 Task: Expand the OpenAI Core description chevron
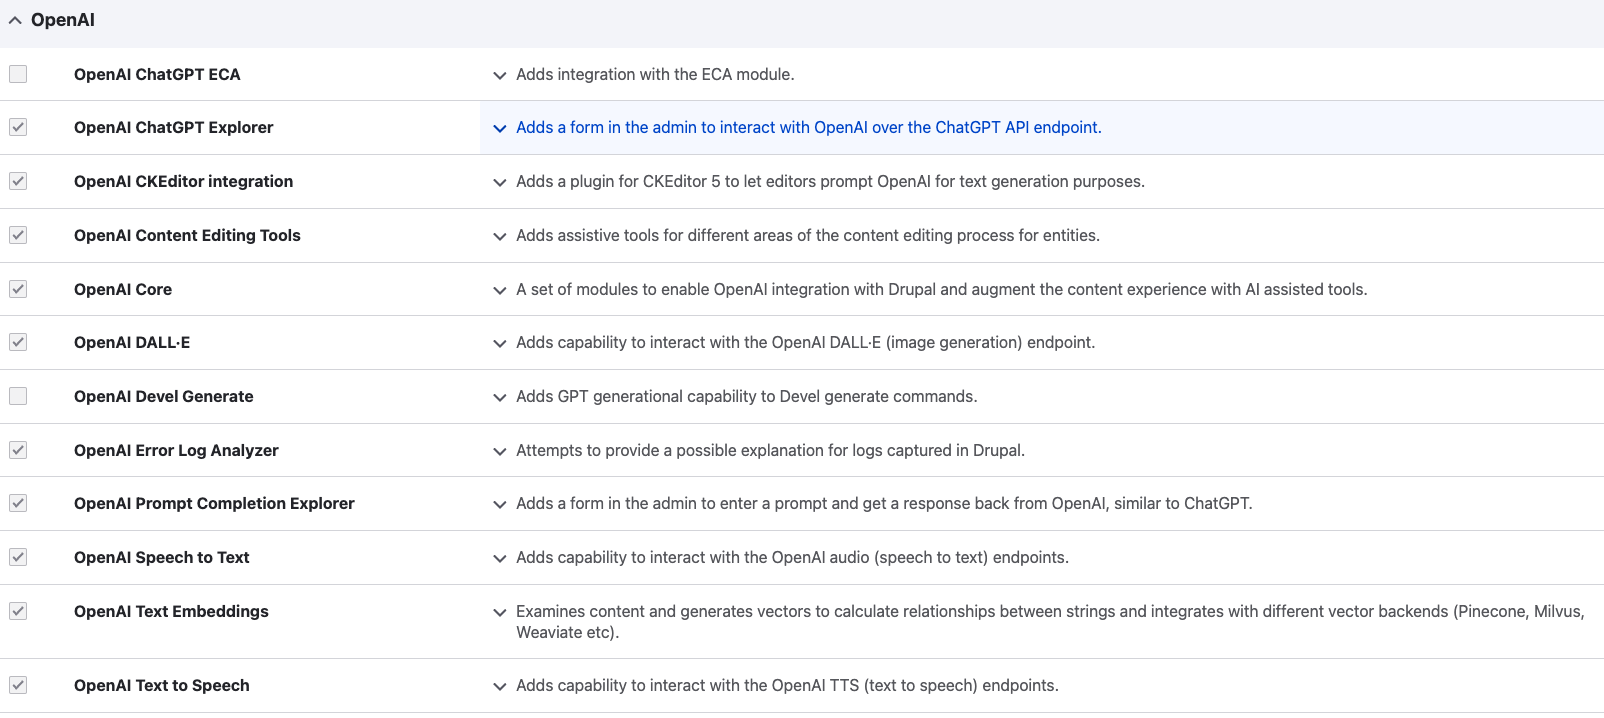click(500, 290)
